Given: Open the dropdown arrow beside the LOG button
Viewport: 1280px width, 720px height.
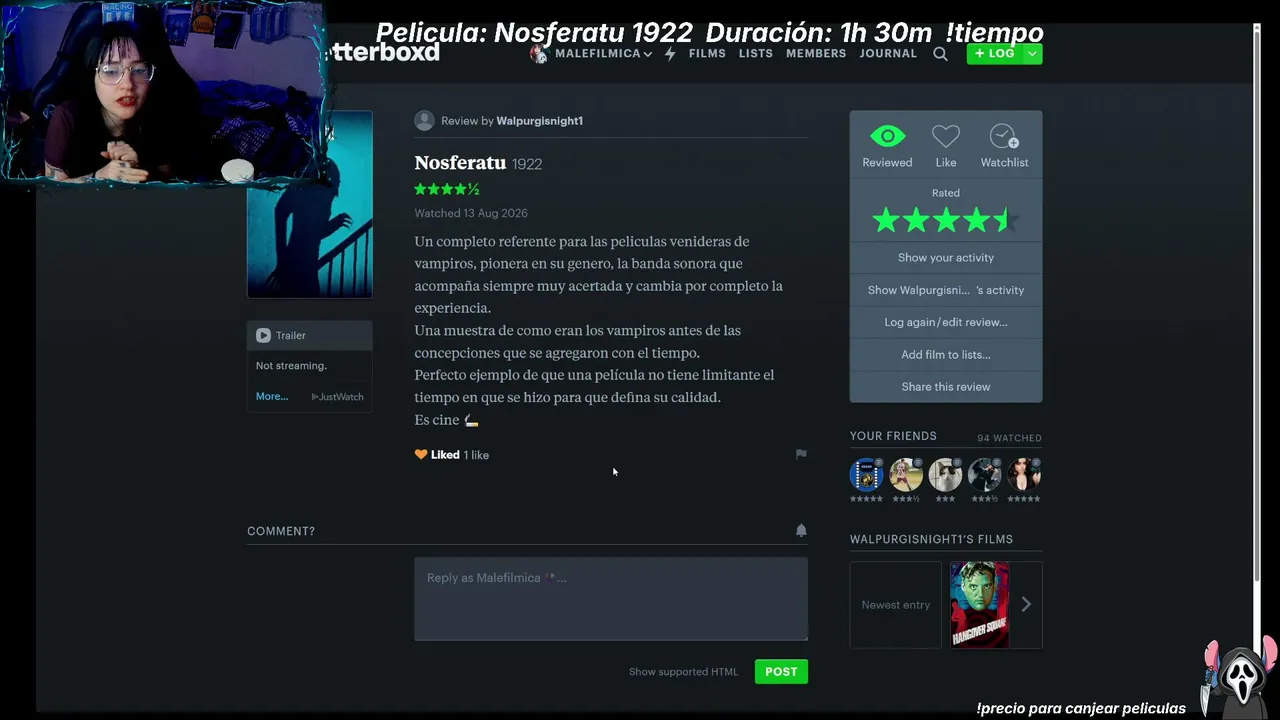Looking at the screenshot, I should click(x=1032, y=54).
